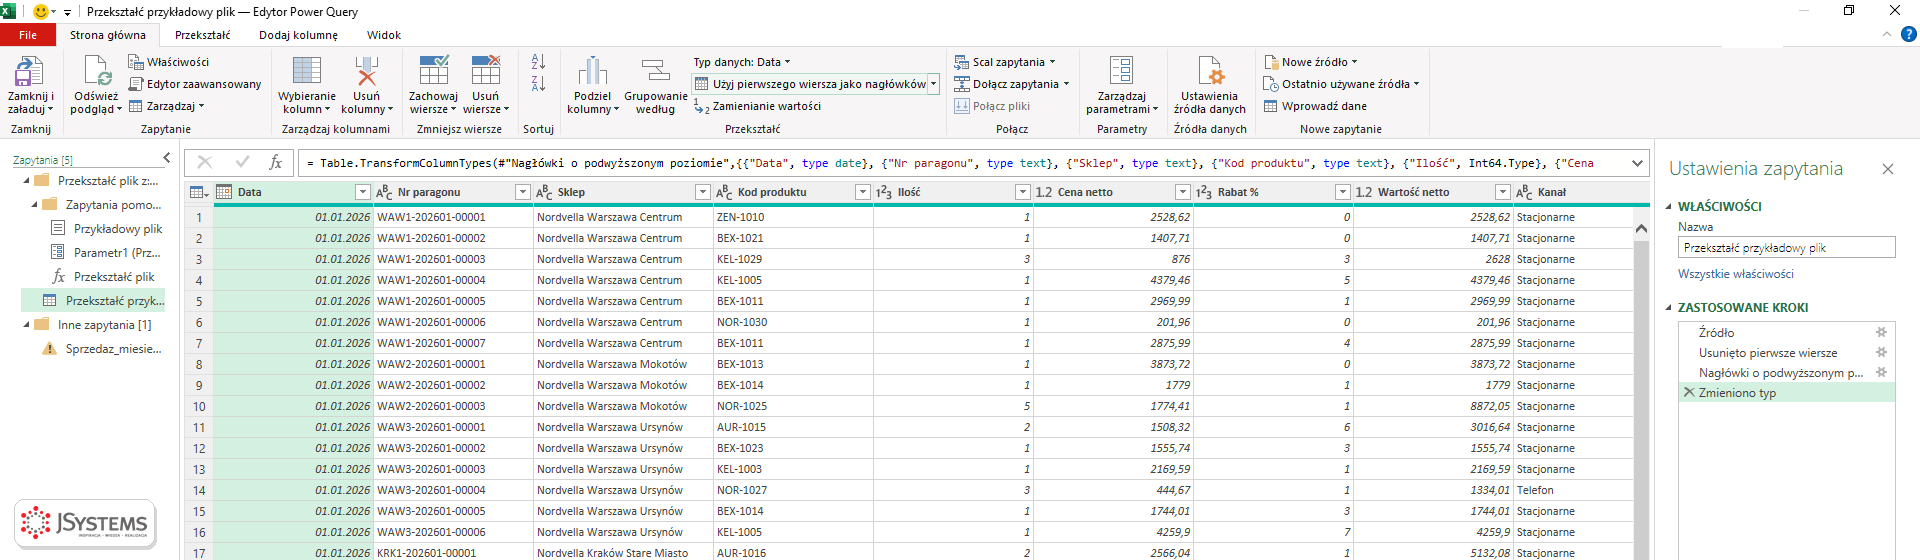Screen dimensions: 1920x560
Task: Click Zamienianie wartości
Action: (757, 106)
